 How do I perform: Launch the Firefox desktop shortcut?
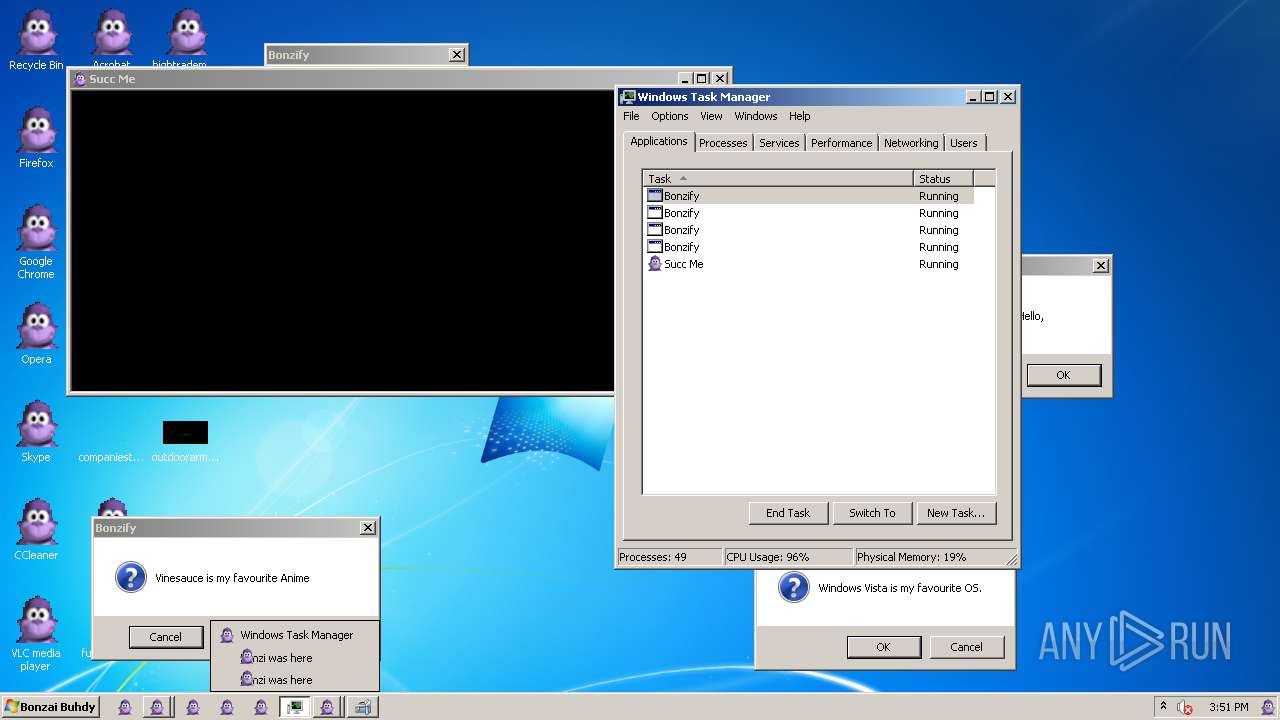pyautogui.click(x=36, y=139)
